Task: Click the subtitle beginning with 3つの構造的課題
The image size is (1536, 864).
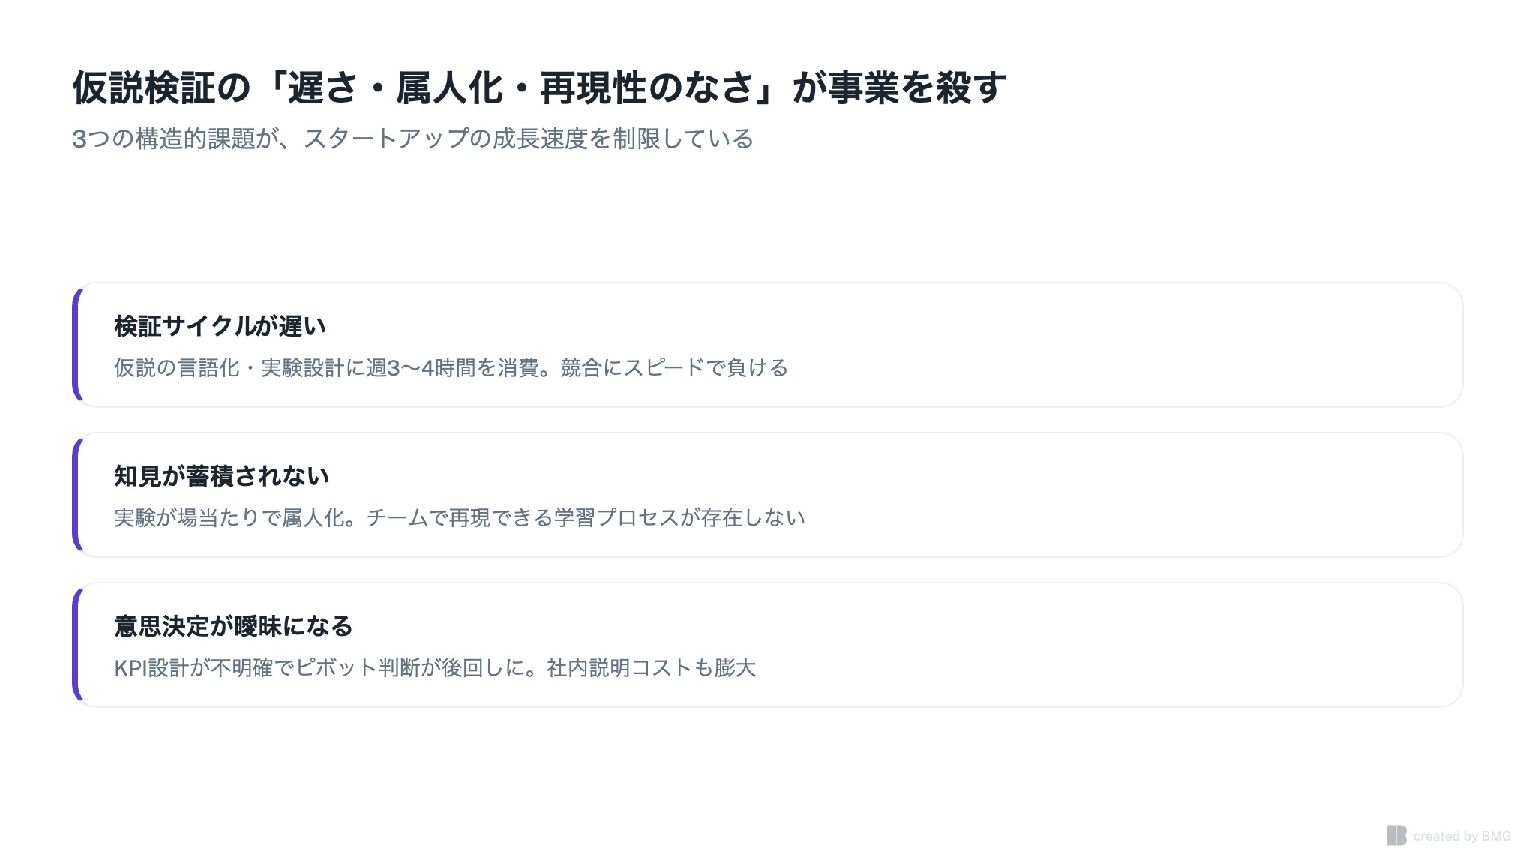Action: [x=412, y=139]
